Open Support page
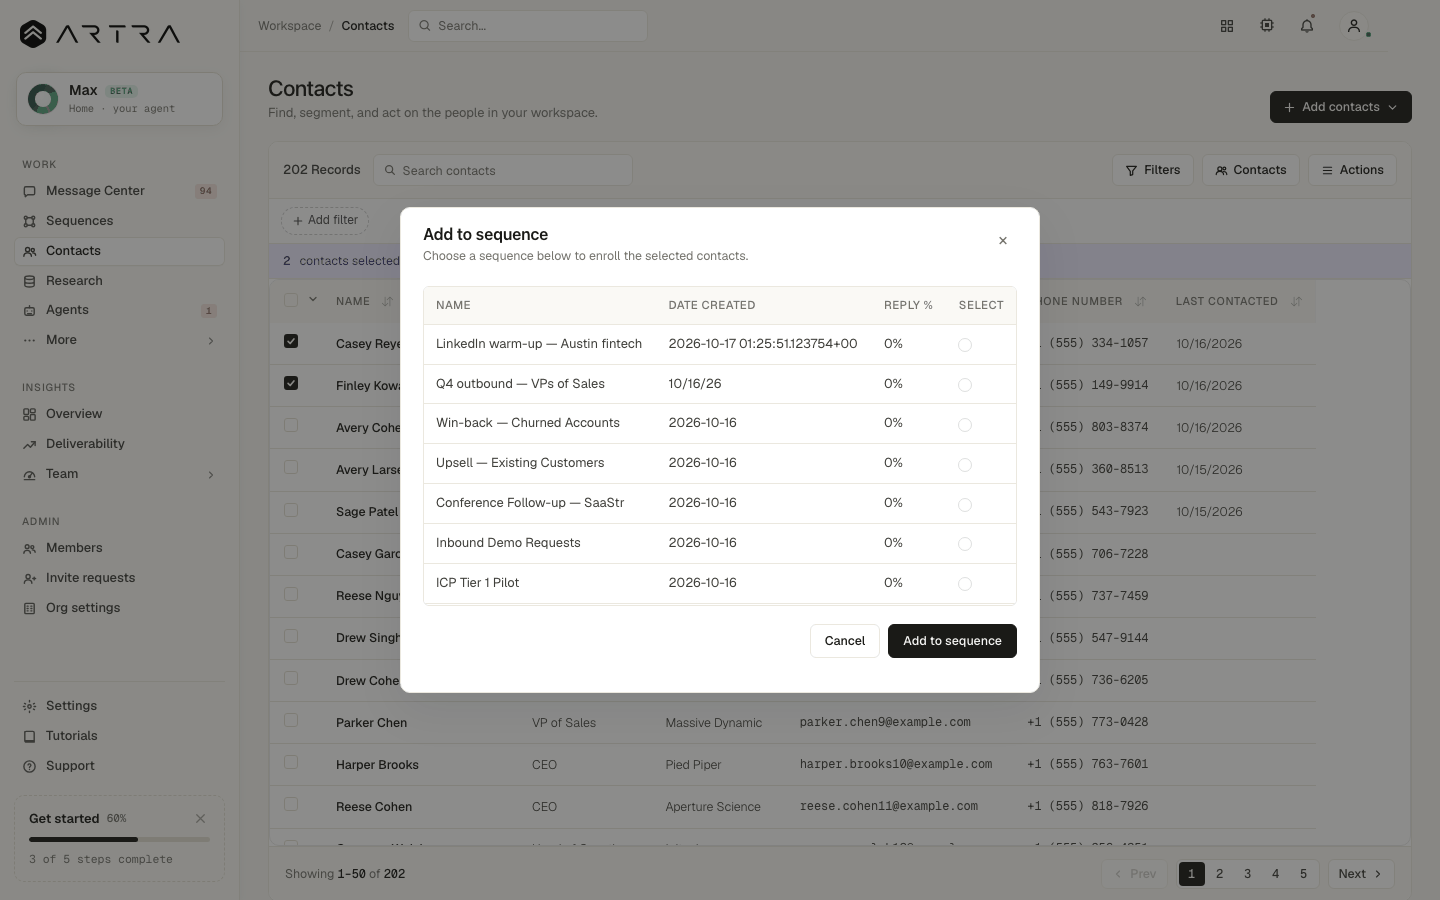Viewport: 1440px width, 900px height. [x=120, y=766]
